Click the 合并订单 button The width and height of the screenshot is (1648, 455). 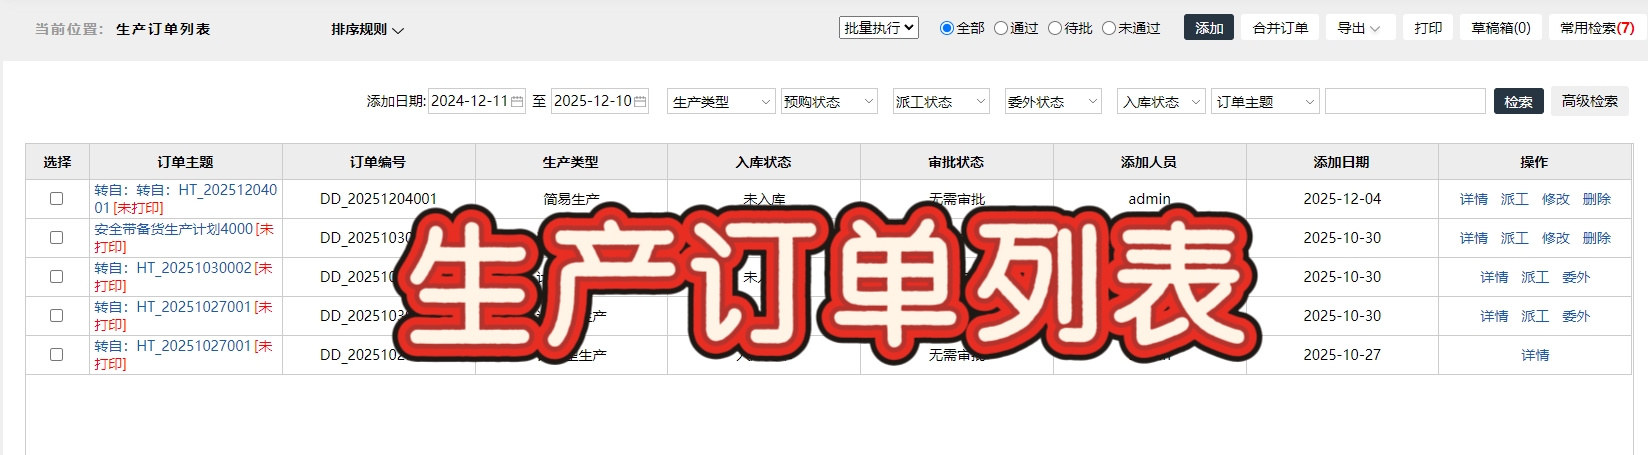pyautogui.click(x=1280, y=28)
